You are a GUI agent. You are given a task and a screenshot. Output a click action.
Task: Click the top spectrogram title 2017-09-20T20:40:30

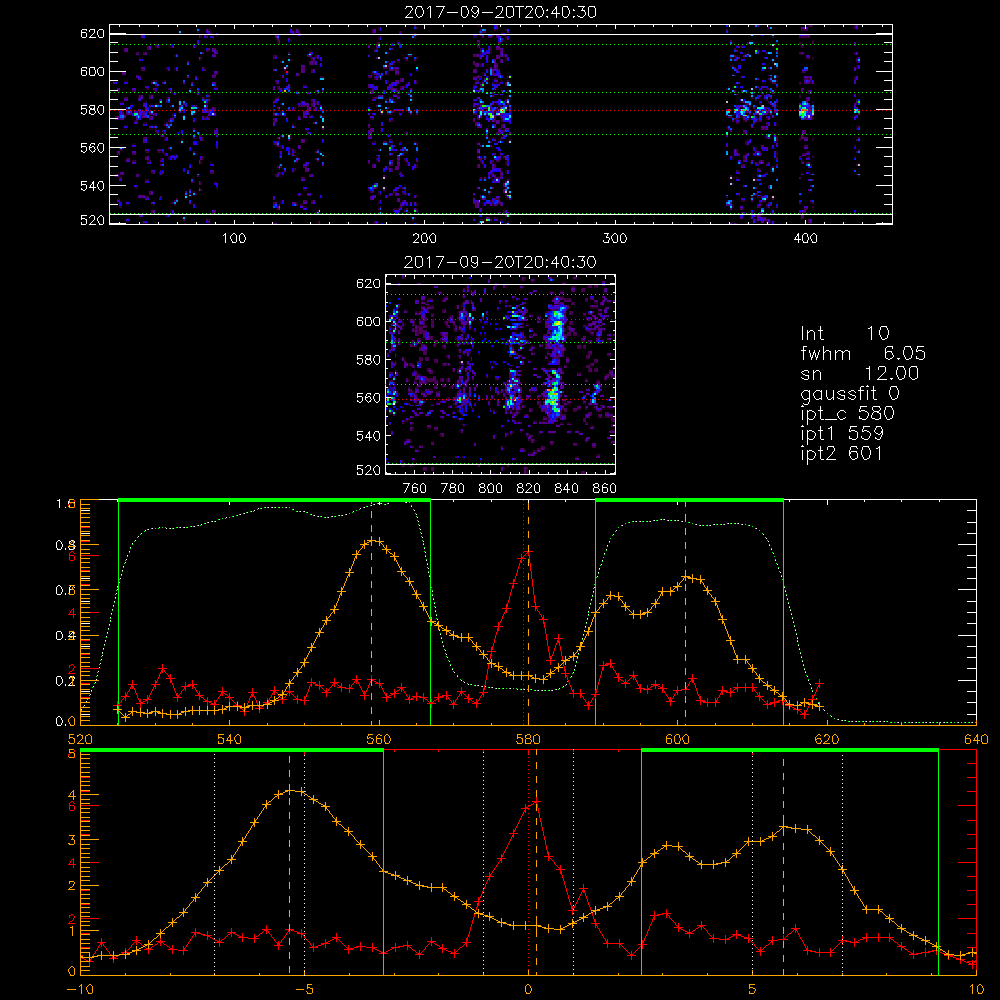(500, 12)
